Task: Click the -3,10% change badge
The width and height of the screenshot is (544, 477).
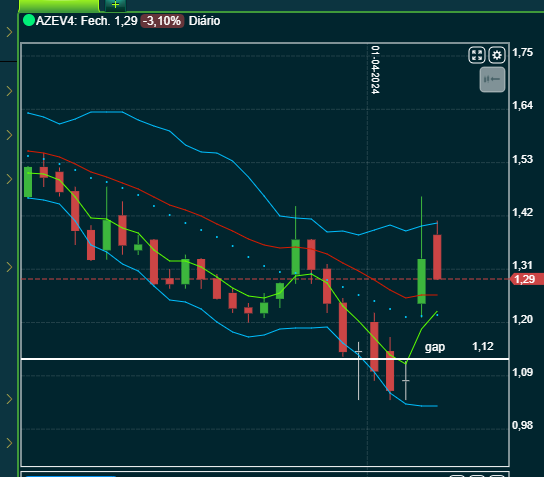Action: point(162,21)
